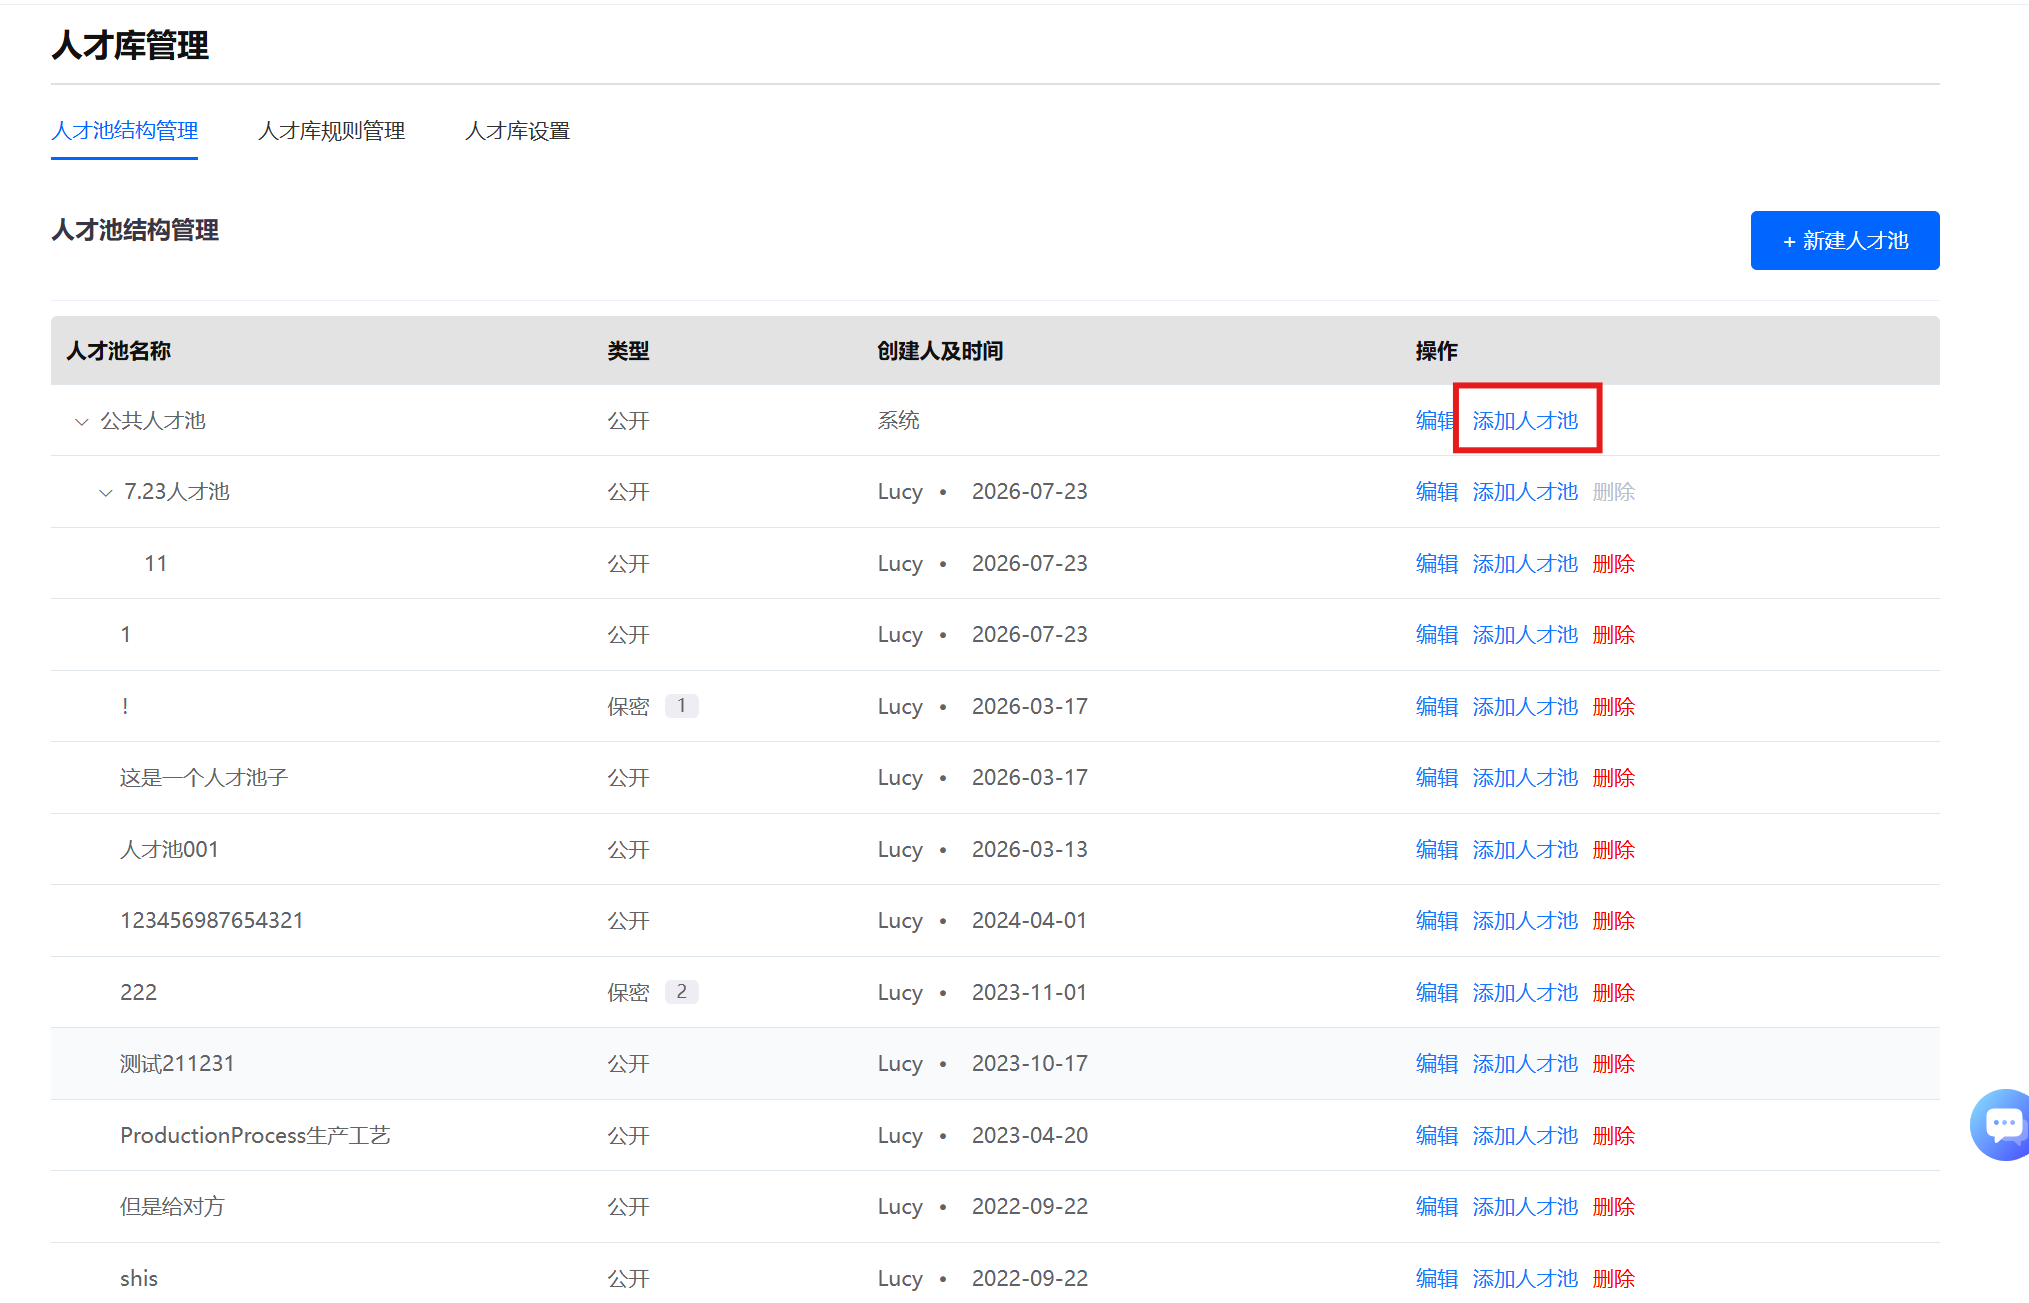The height and width of the screenshot is (1303, 2029).
Task: Delete the pool named !
Action: coord(1614,707)
